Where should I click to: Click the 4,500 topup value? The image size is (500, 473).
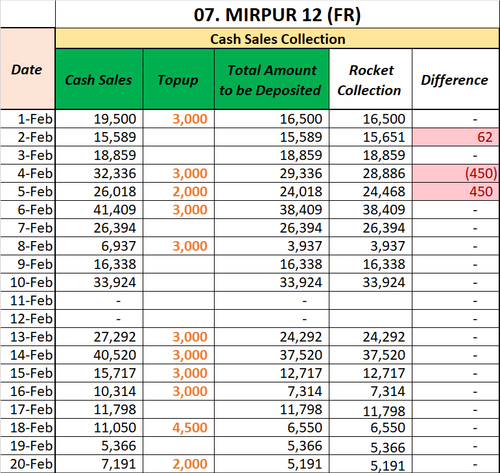[179, 428]
